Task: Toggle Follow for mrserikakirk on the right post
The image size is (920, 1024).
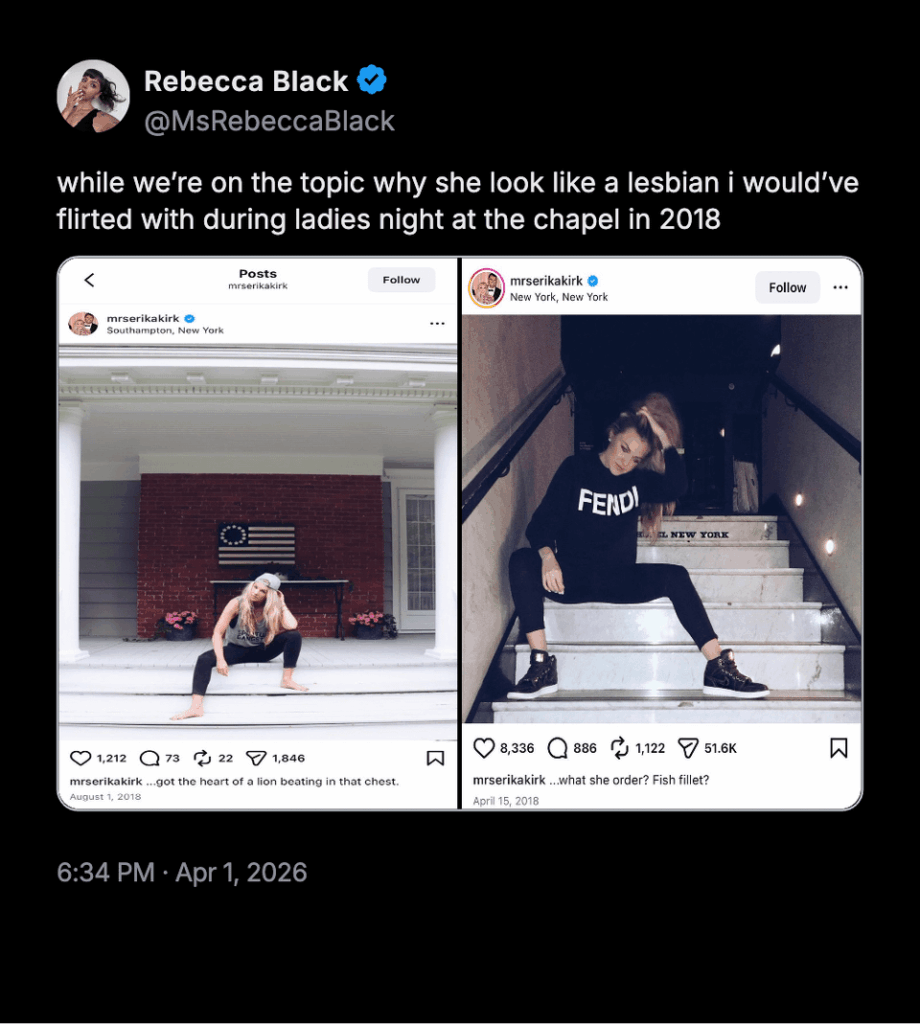Action: 787,287
